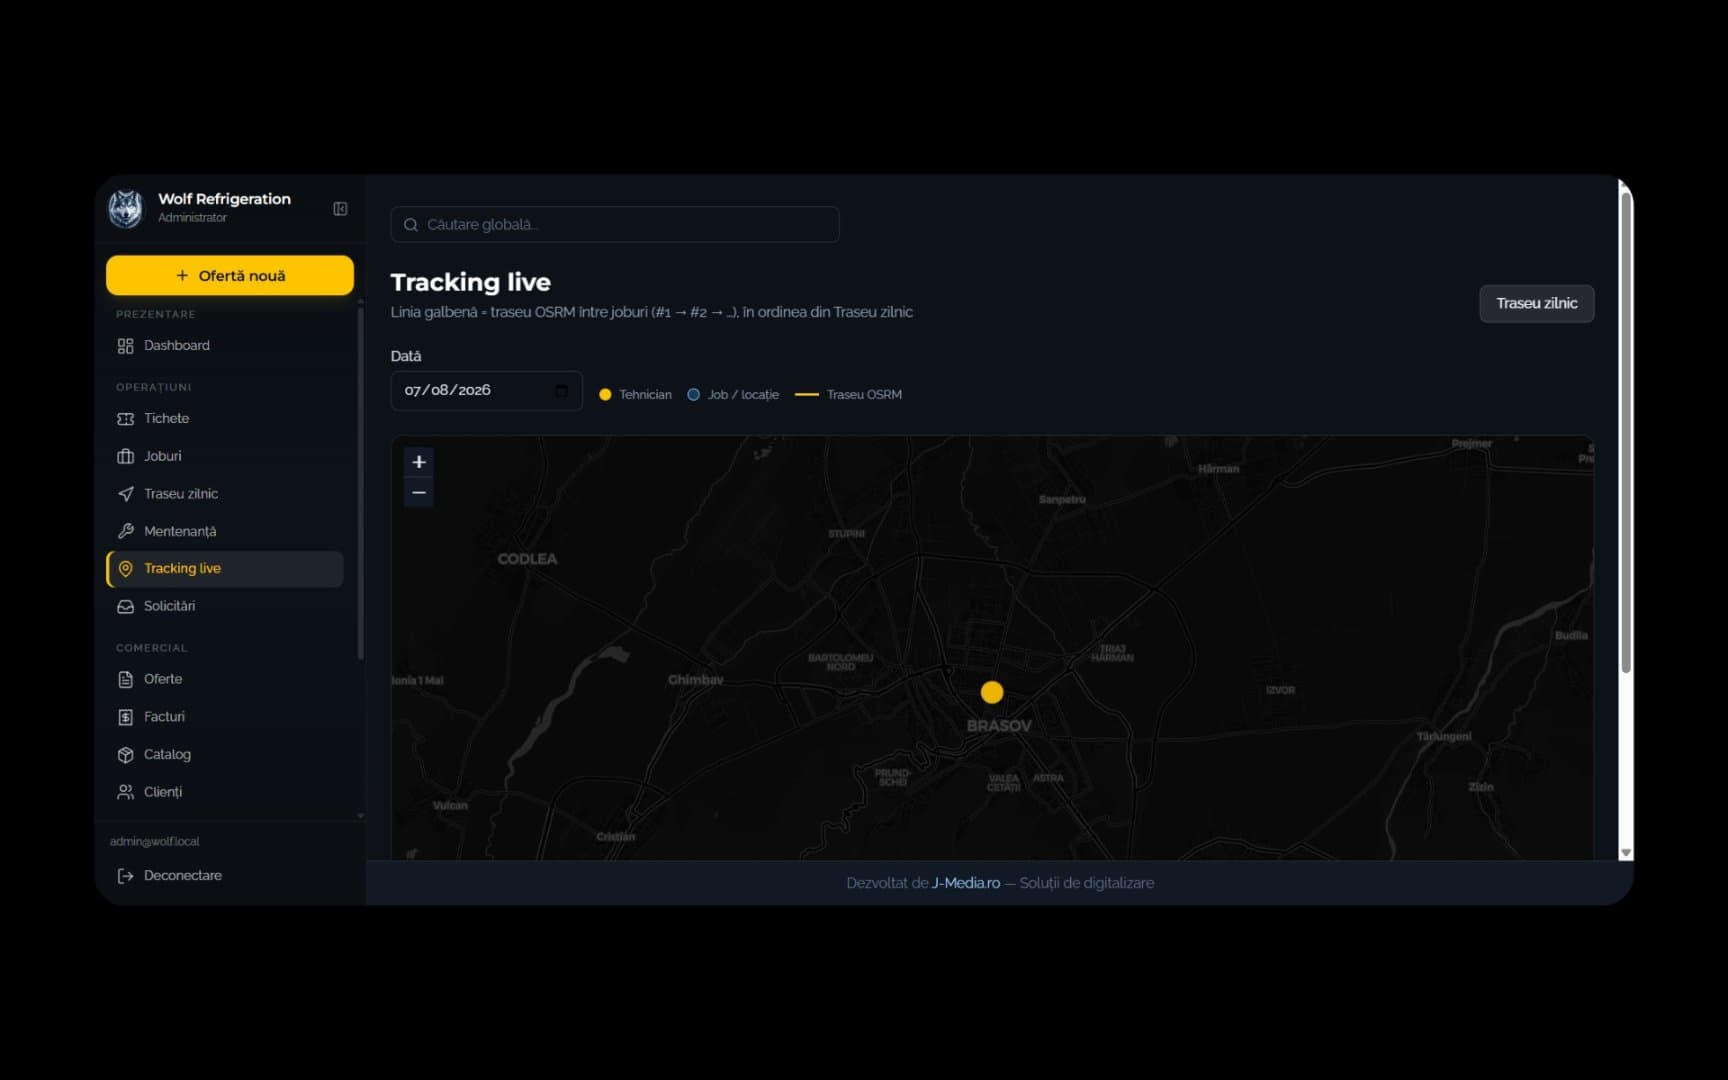Screen dimensions: 1728x1080
Task: Click the Ofertă nouă button
Action: coord(230,276)
